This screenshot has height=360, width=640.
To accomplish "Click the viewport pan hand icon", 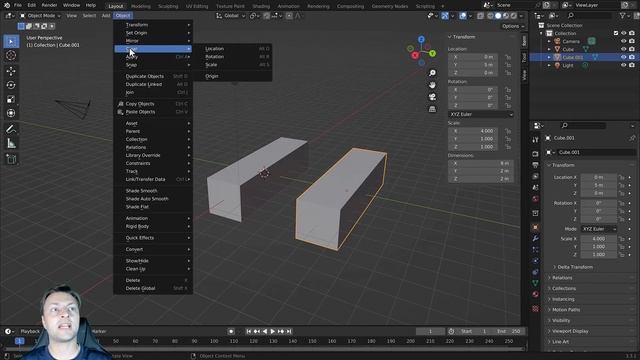I will point(432,85).
